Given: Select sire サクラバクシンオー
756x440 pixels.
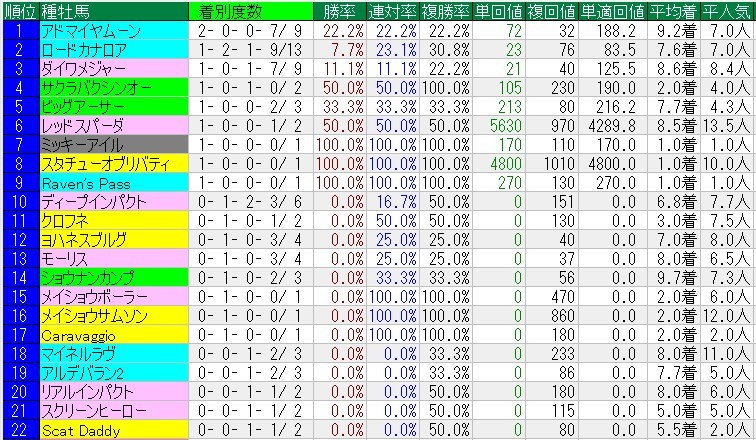Looking at the screenshot, I should [114, 88].
